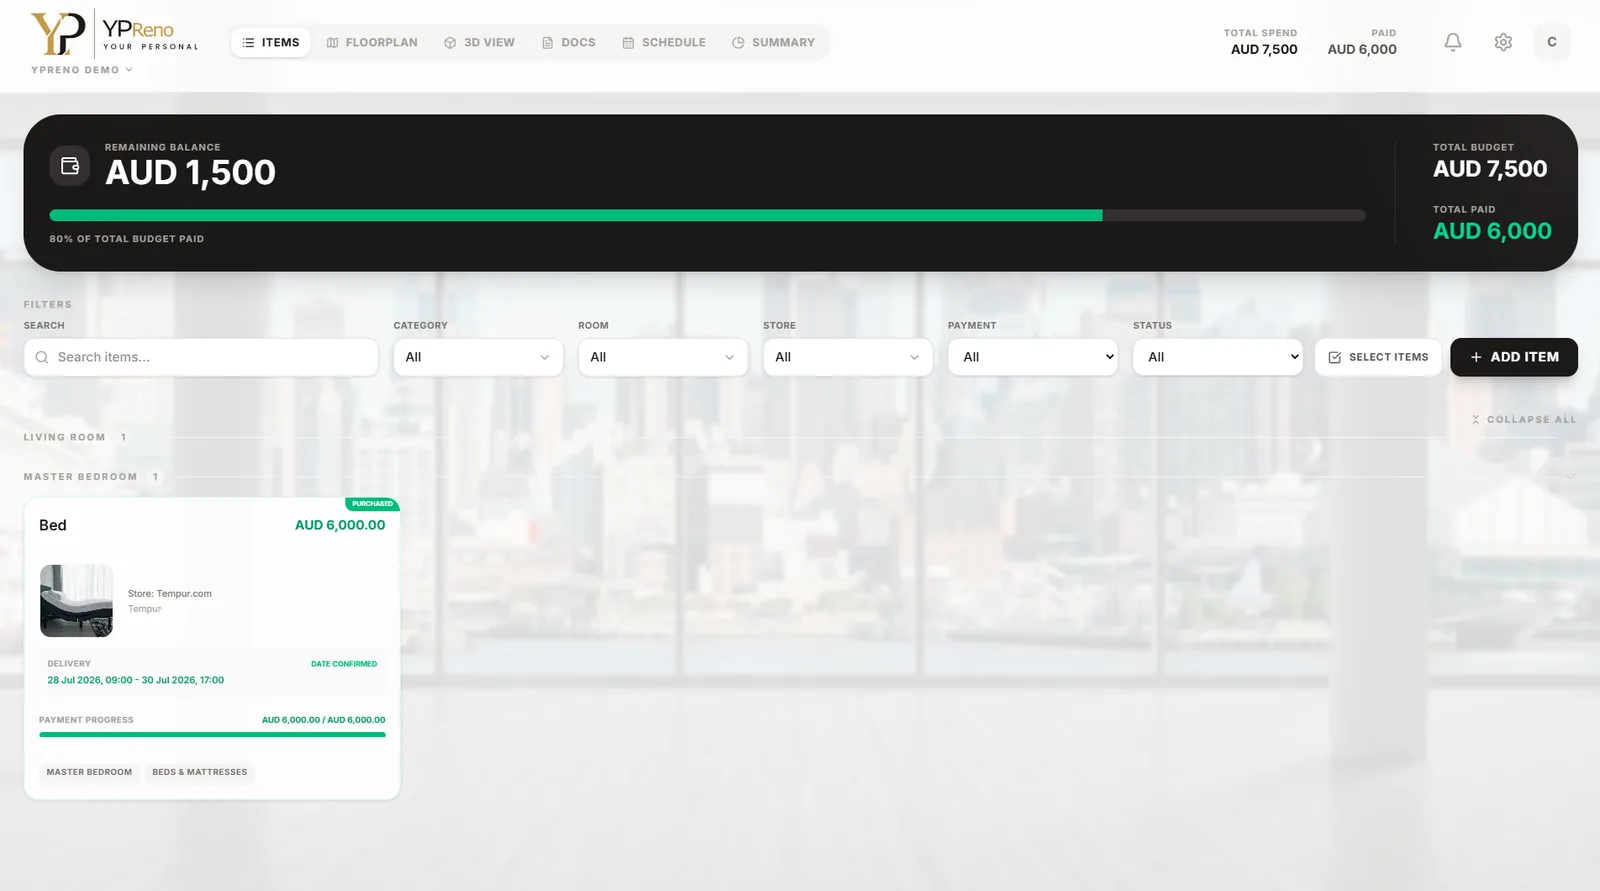The width and height of the screenshot is (1600, 891).
Task: Click the Purchased badge on Bed card
Action: [372, 504]
